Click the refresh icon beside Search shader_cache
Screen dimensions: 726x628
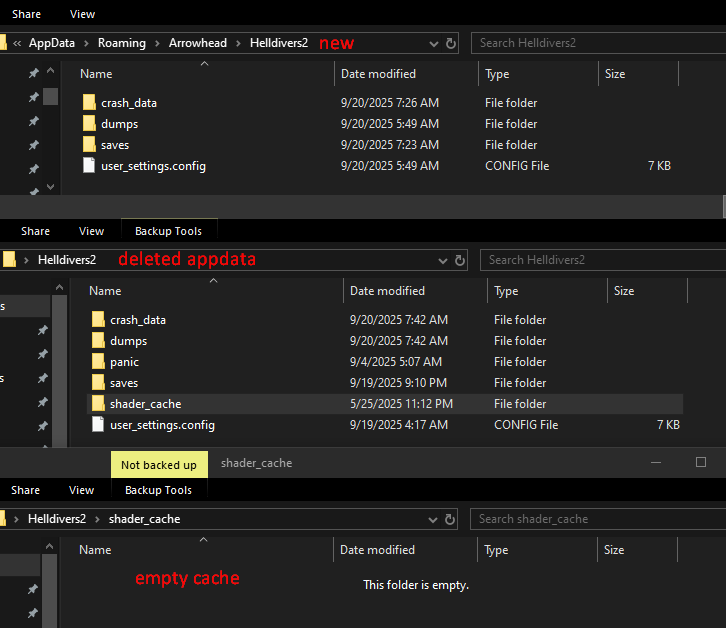coord(450,519)
